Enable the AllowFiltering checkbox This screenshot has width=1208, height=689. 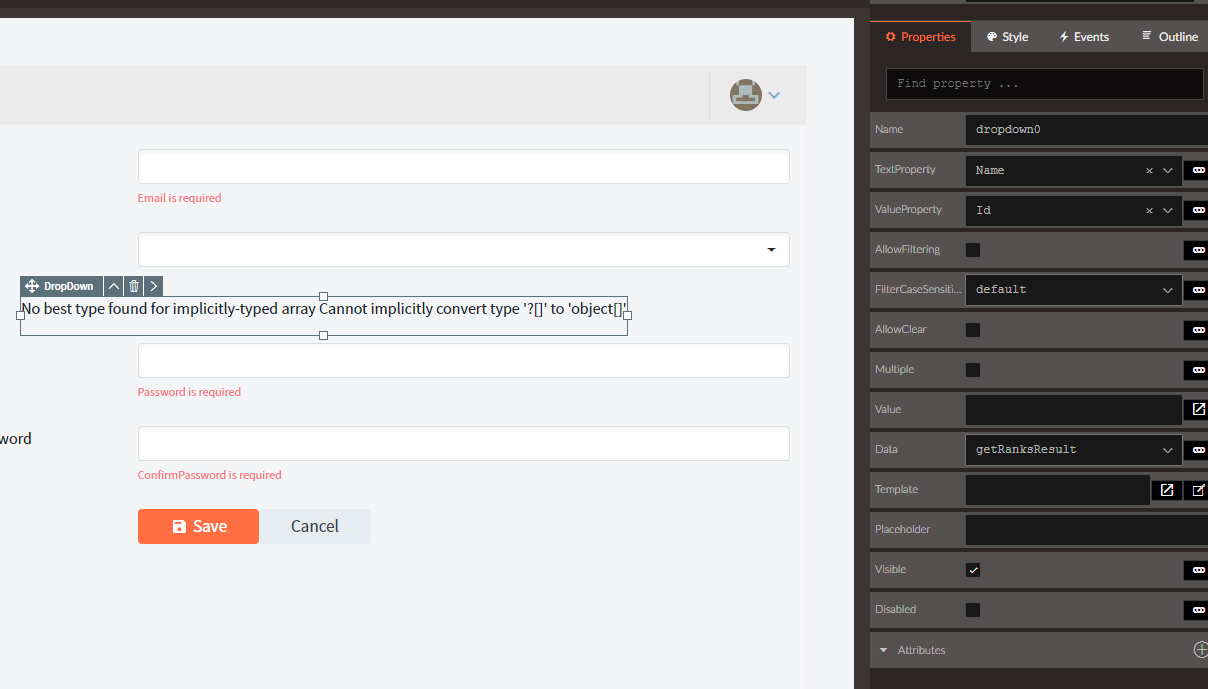(x=973, y=249)
